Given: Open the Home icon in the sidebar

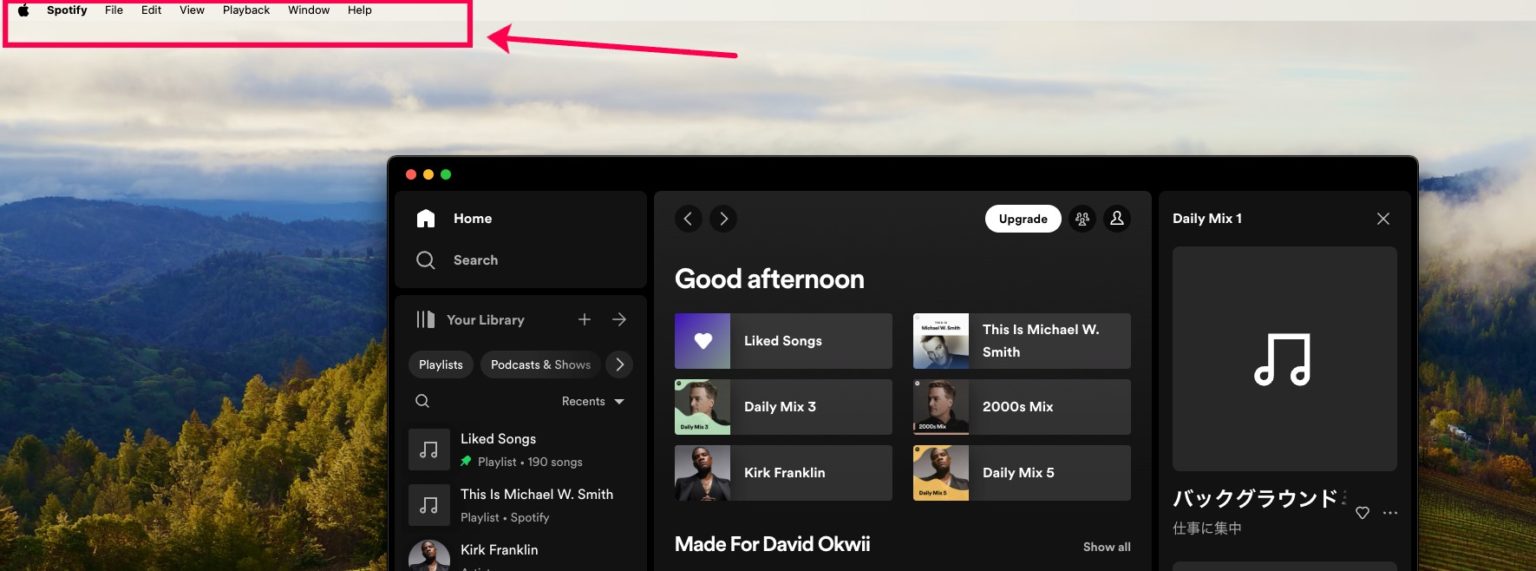Looking at the screenshot, I should tap(426, 218).
